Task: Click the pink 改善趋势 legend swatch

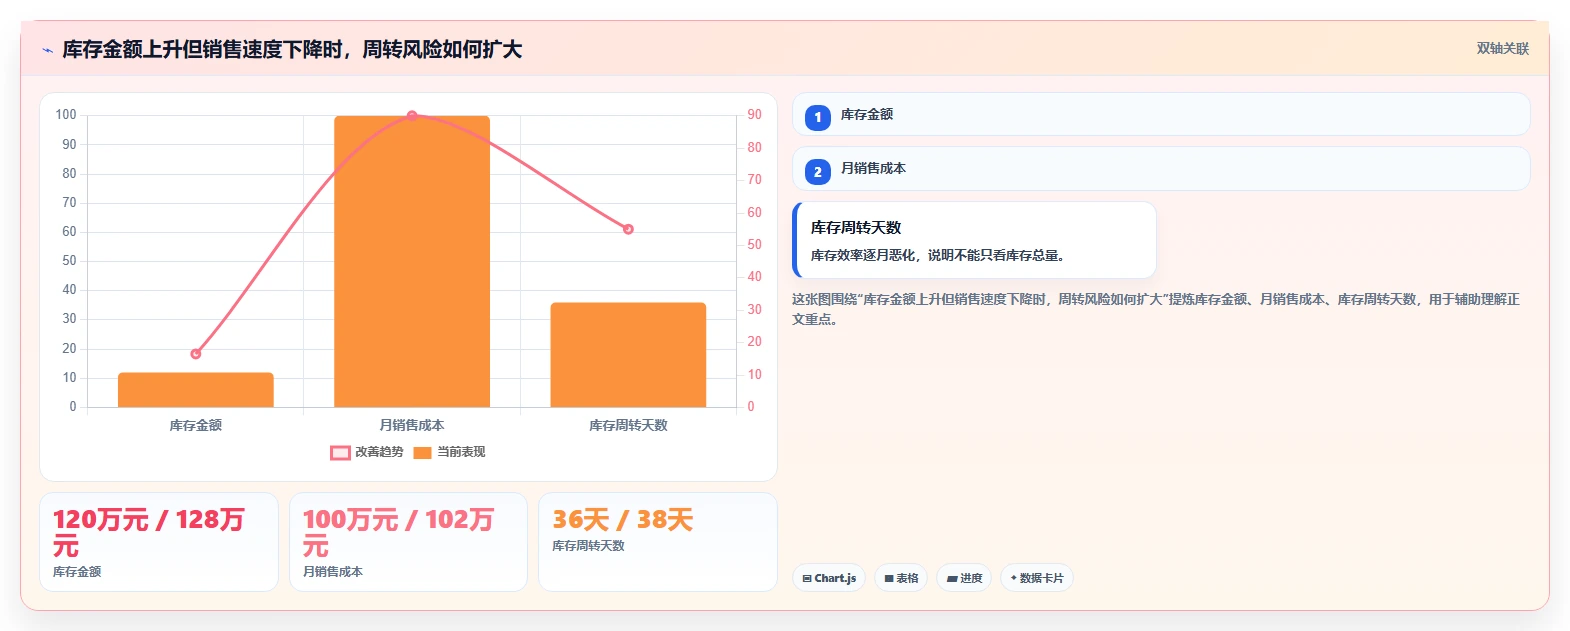Action: 340,453
